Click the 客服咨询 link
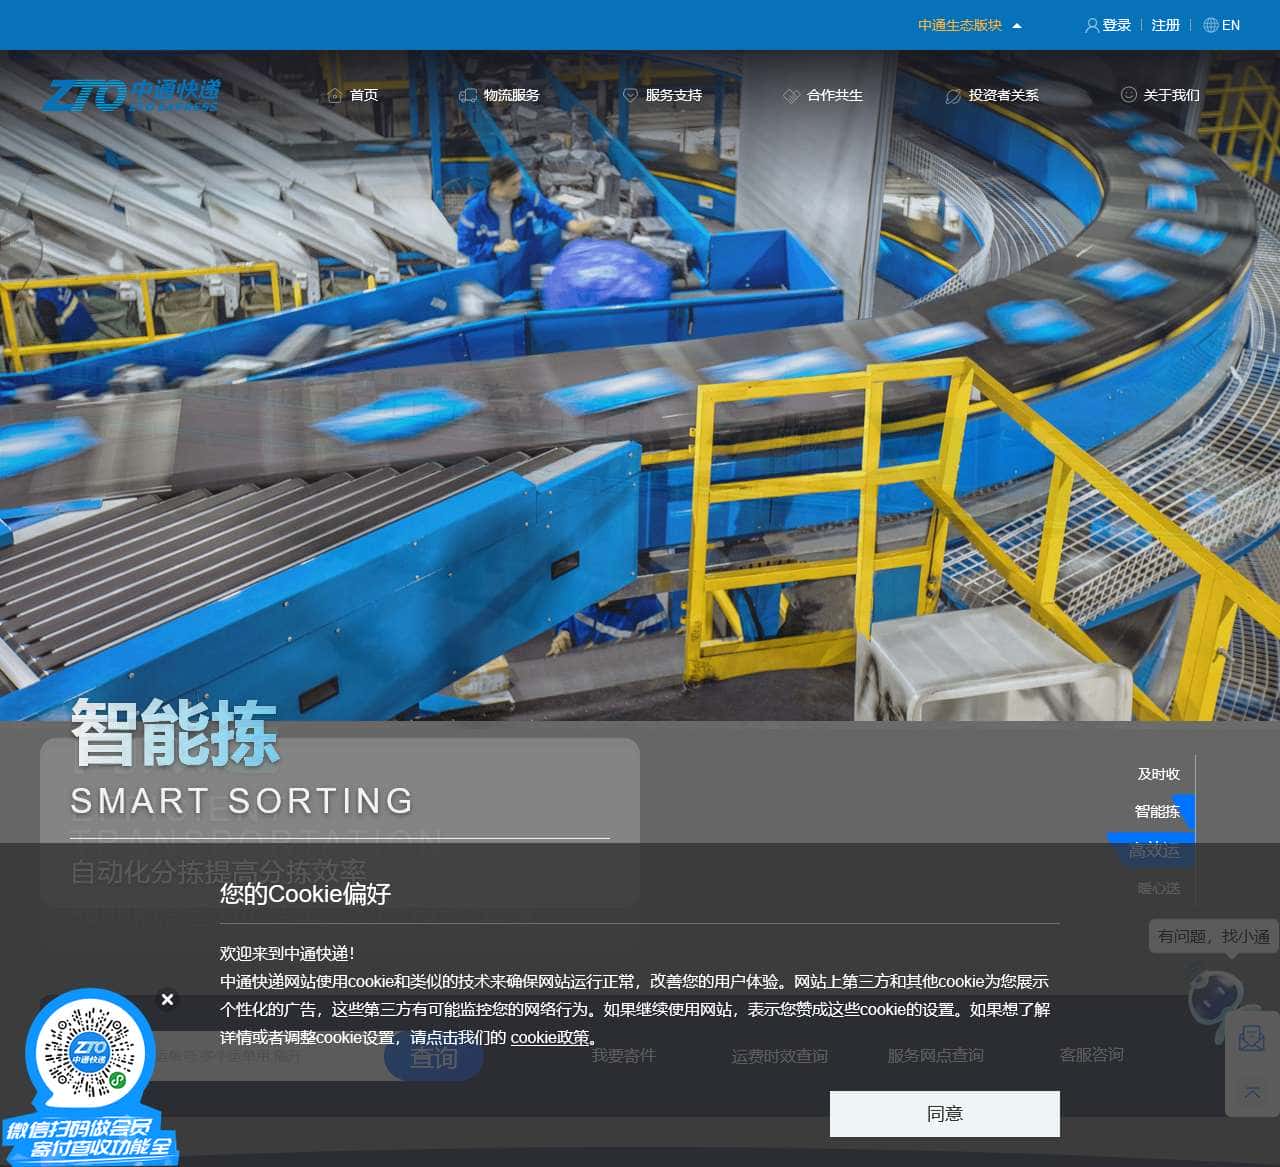Image resolution: width=1280 pixels, height=1167 pixels. pos(1091,1055)
